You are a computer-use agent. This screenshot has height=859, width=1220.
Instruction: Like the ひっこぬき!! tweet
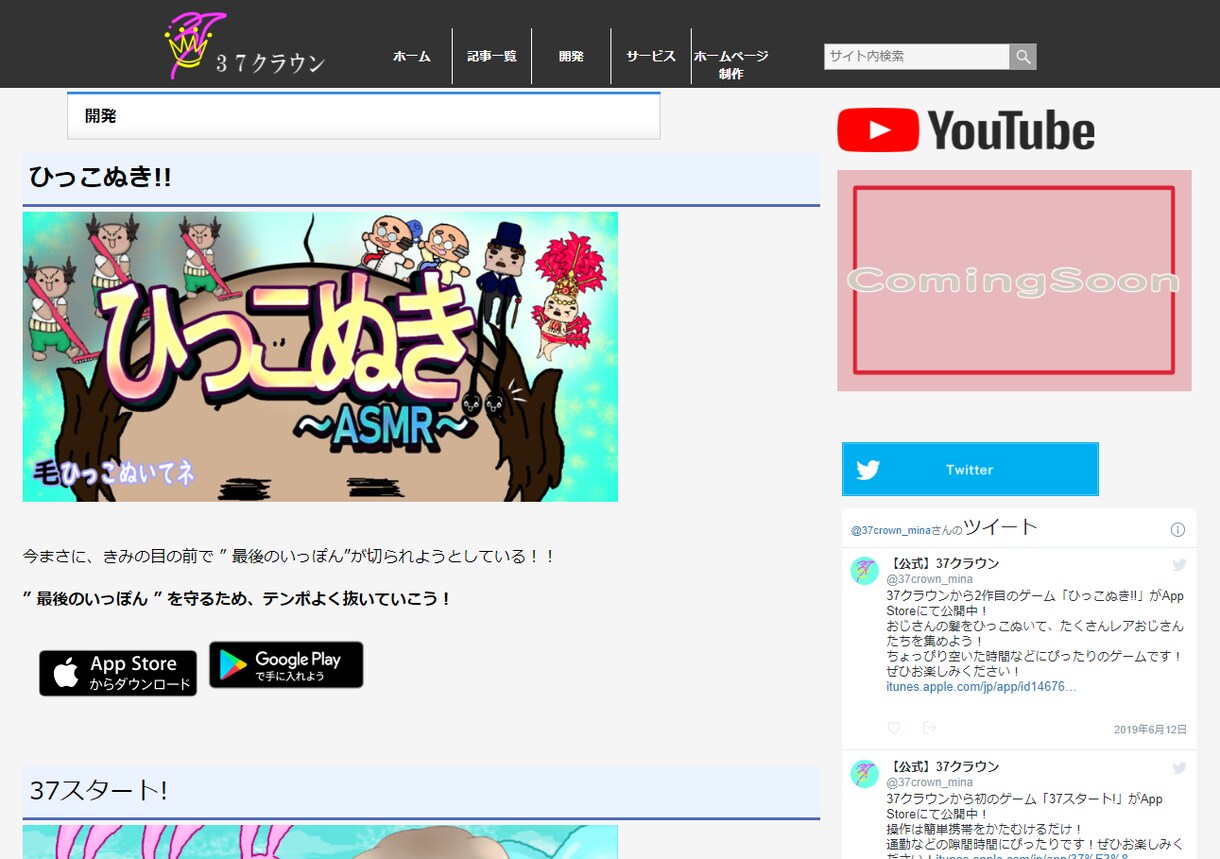coord(894,728)
